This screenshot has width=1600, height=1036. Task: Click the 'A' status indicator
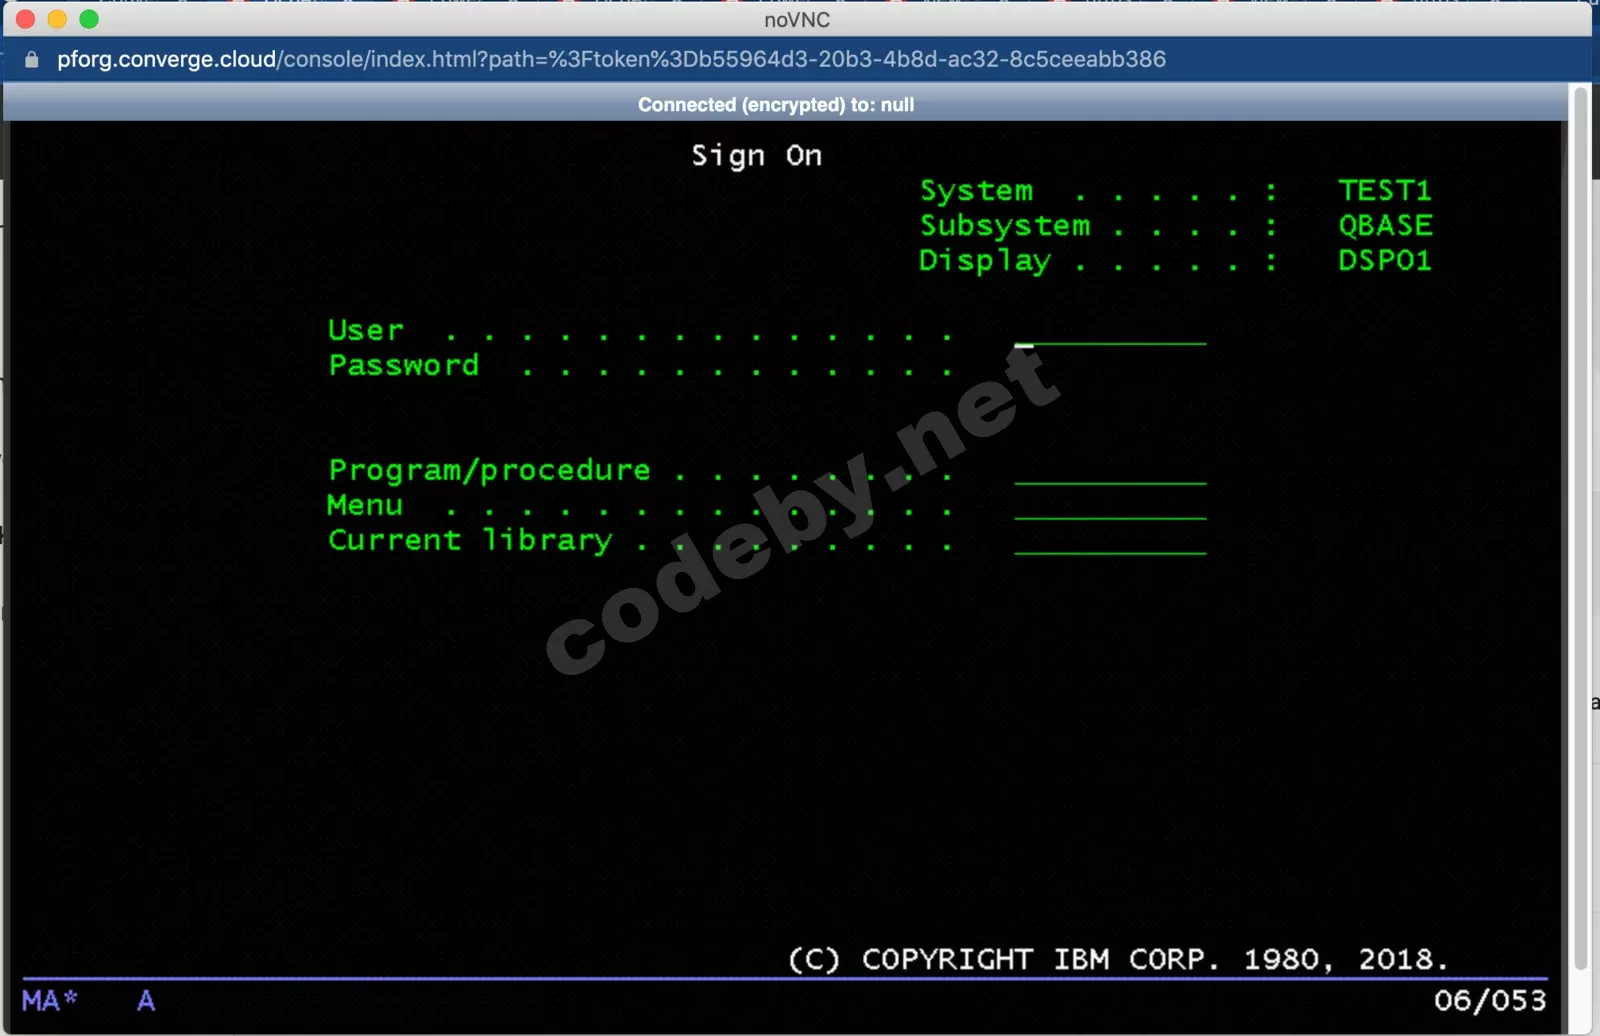(146, 1000)
